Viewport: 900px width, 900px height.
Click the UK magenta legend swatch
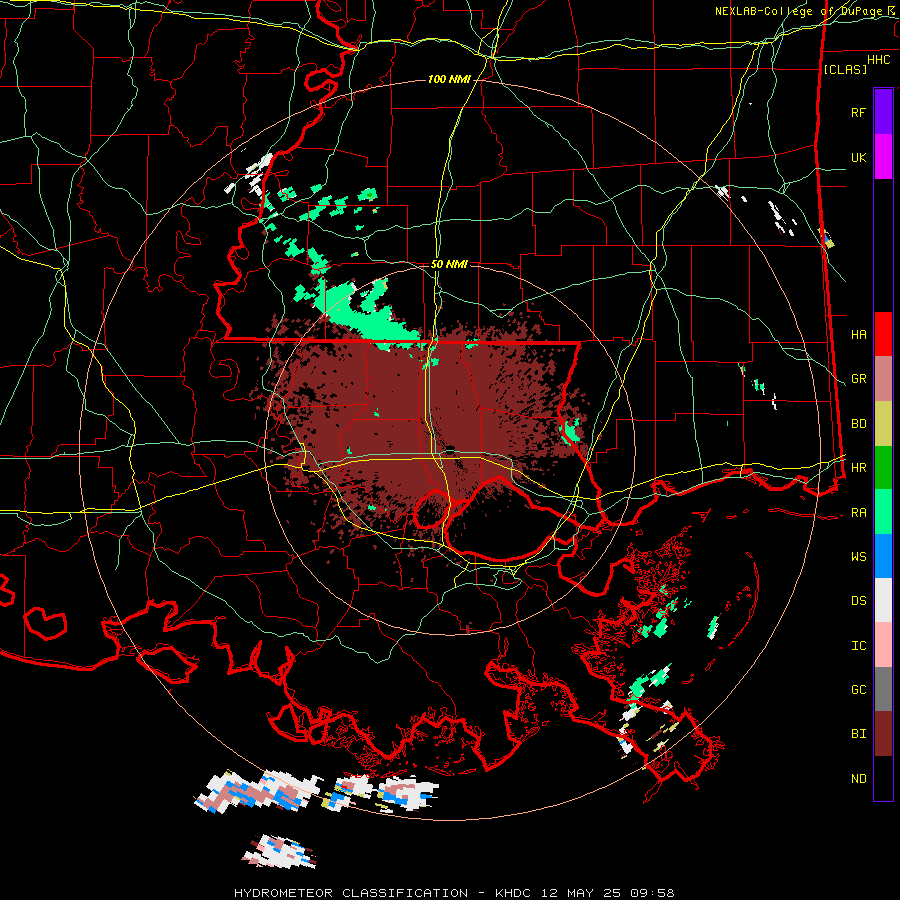click(883, 157)
